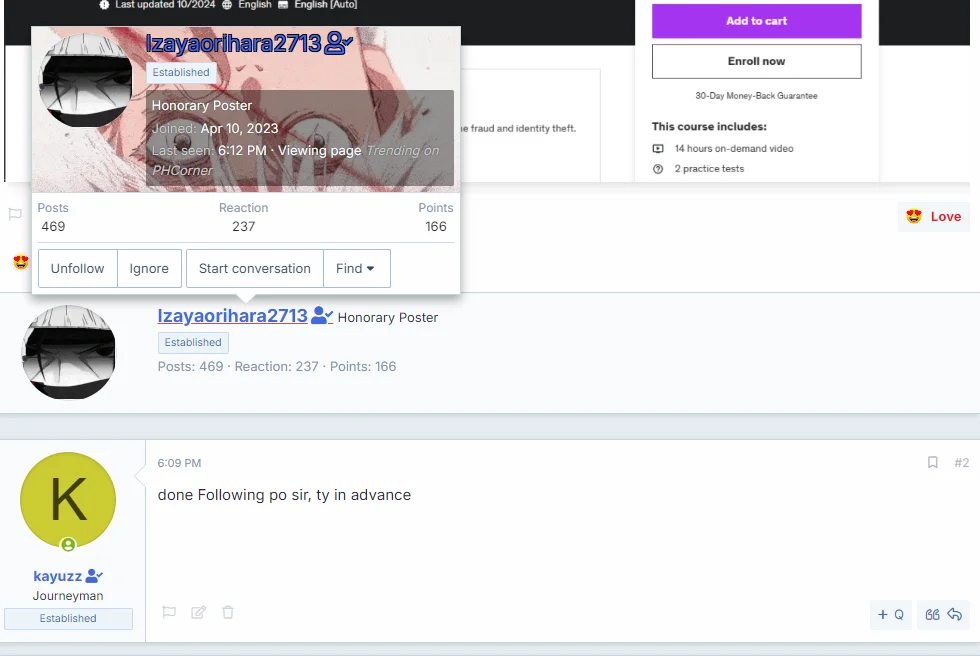Image resolution: width=980 pixels, height=656 pixels.
Task: Click the followed-user icon in the popup header
Action: [x=339, y=43]
